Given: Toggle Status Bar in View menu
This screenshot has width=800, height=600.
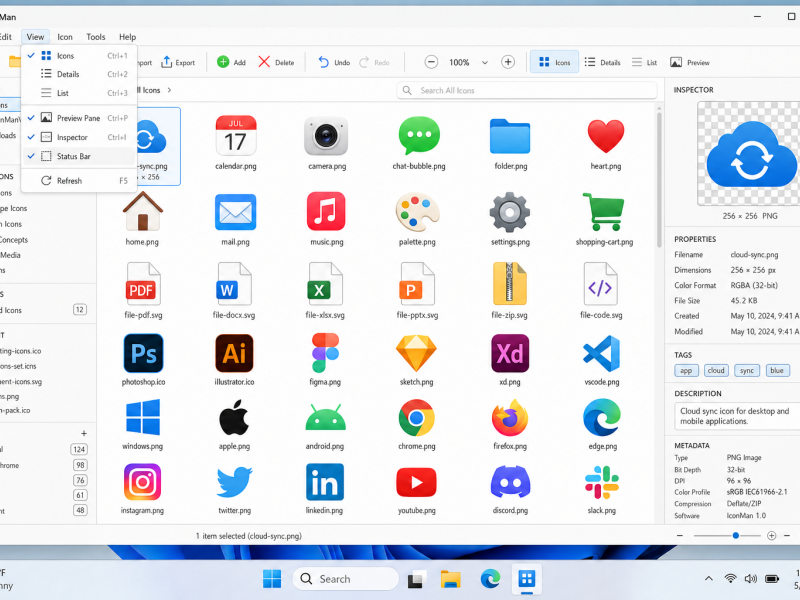Looking at the screenshot, I should click(x=80, y=156).
